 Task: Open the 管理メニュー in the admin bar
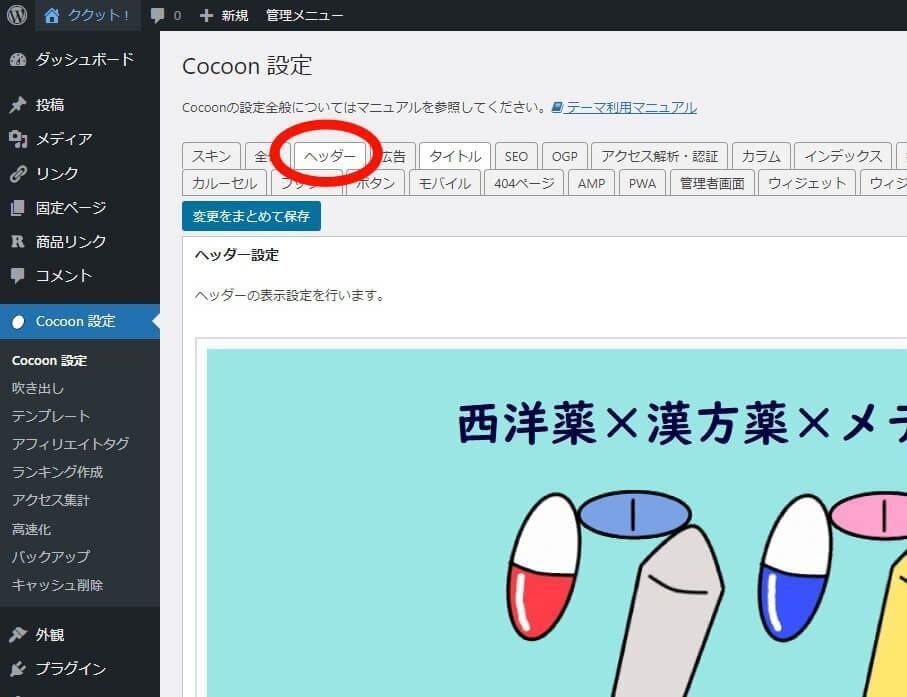tap(304, 16)
